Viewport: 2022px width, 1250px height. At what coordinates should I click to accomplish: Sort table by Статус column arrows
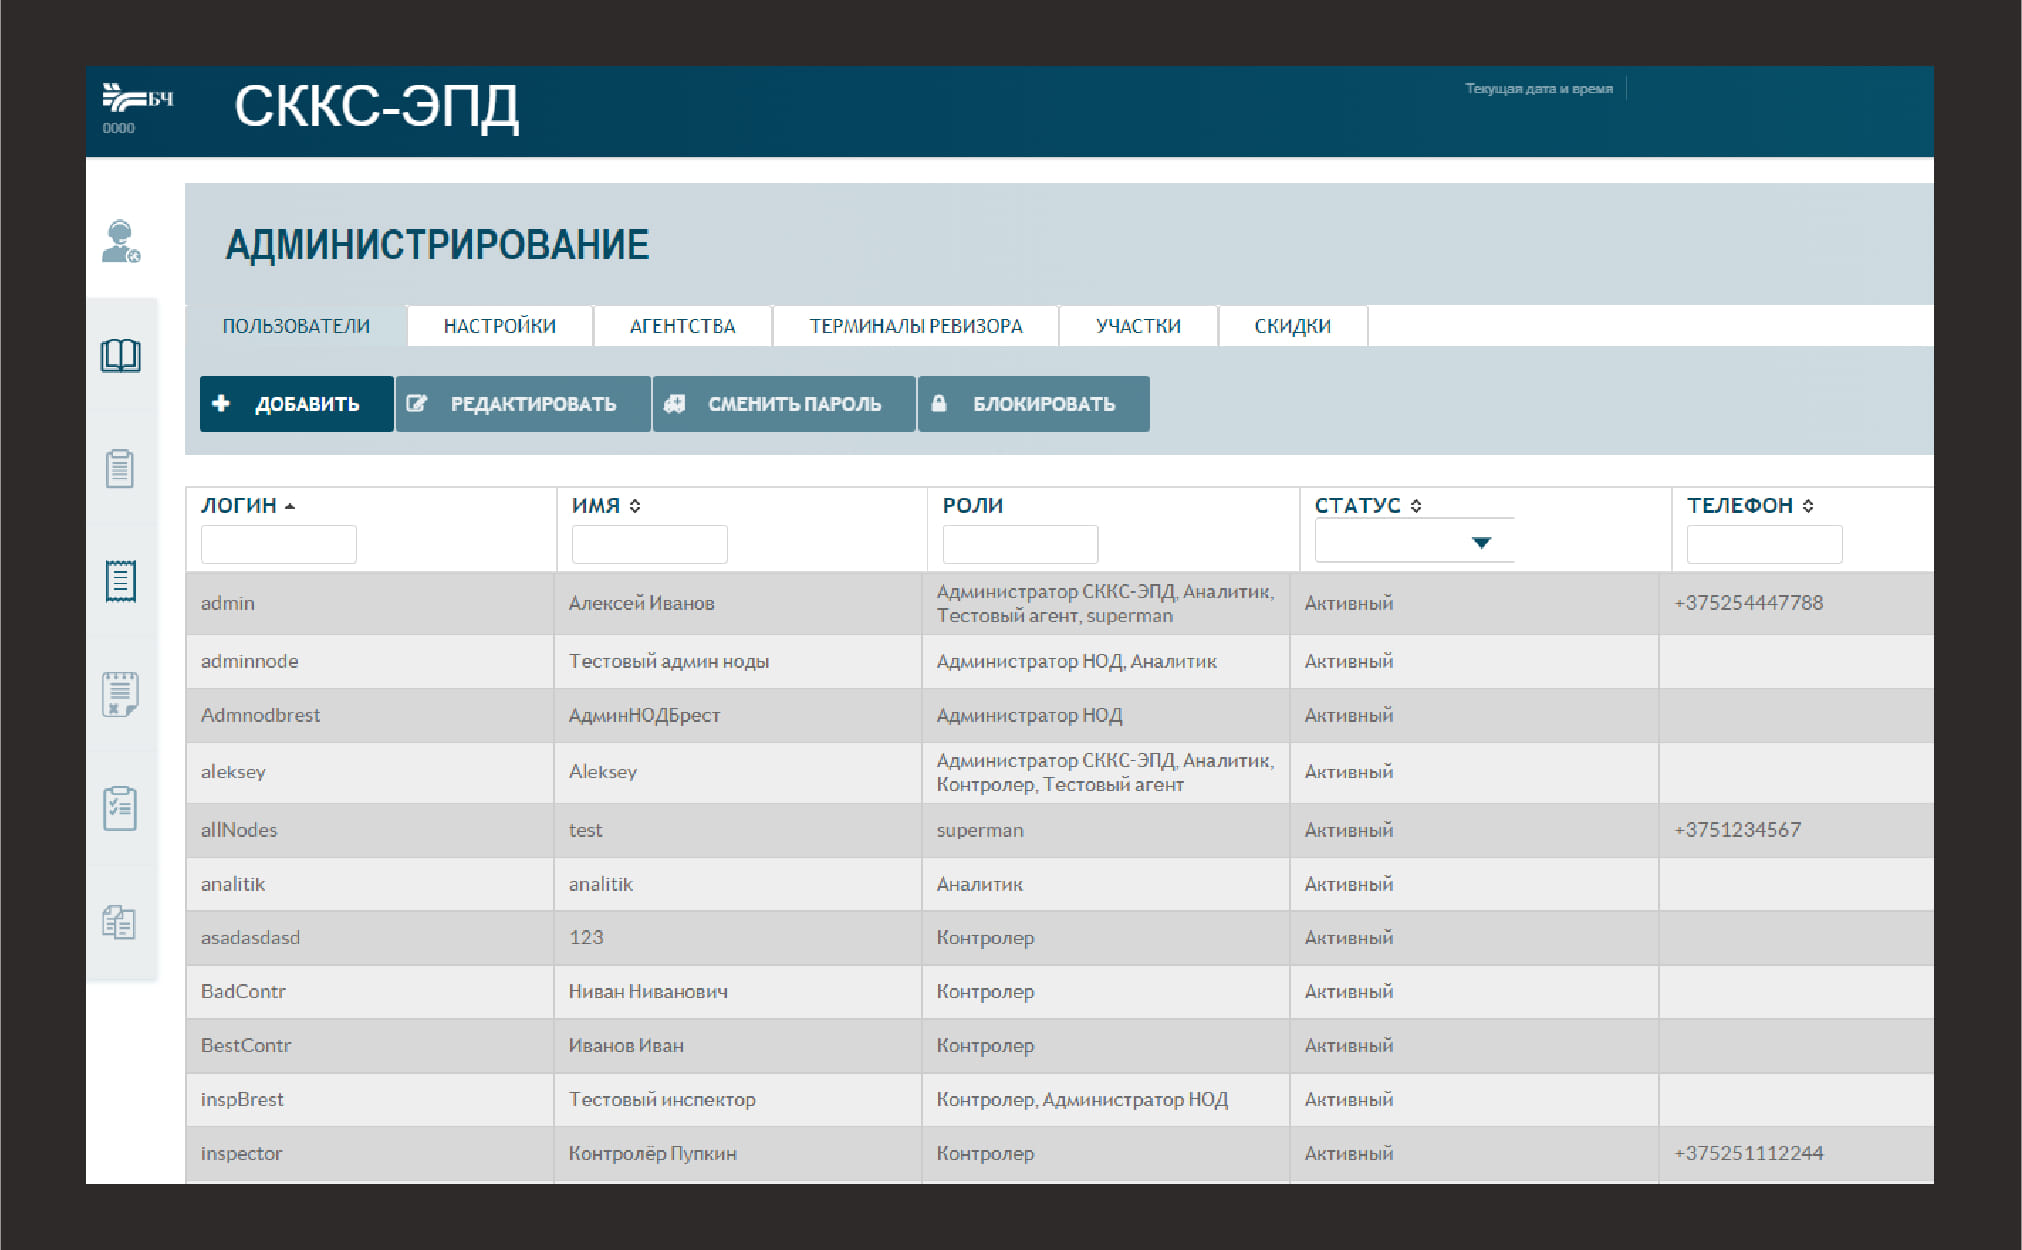[x=1416, y=506]
